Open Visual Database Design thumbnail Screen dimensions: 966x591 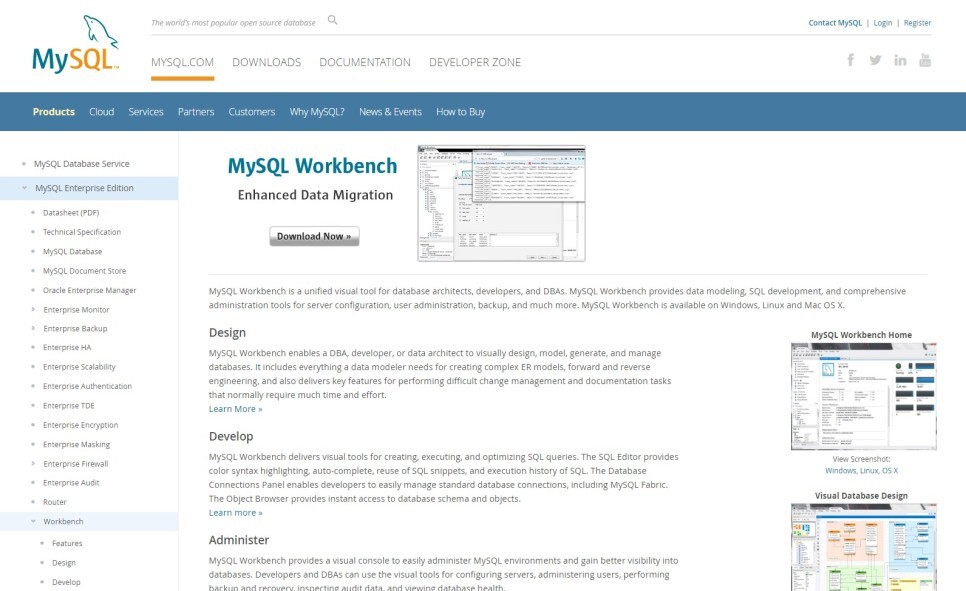(x=863, y=547)
